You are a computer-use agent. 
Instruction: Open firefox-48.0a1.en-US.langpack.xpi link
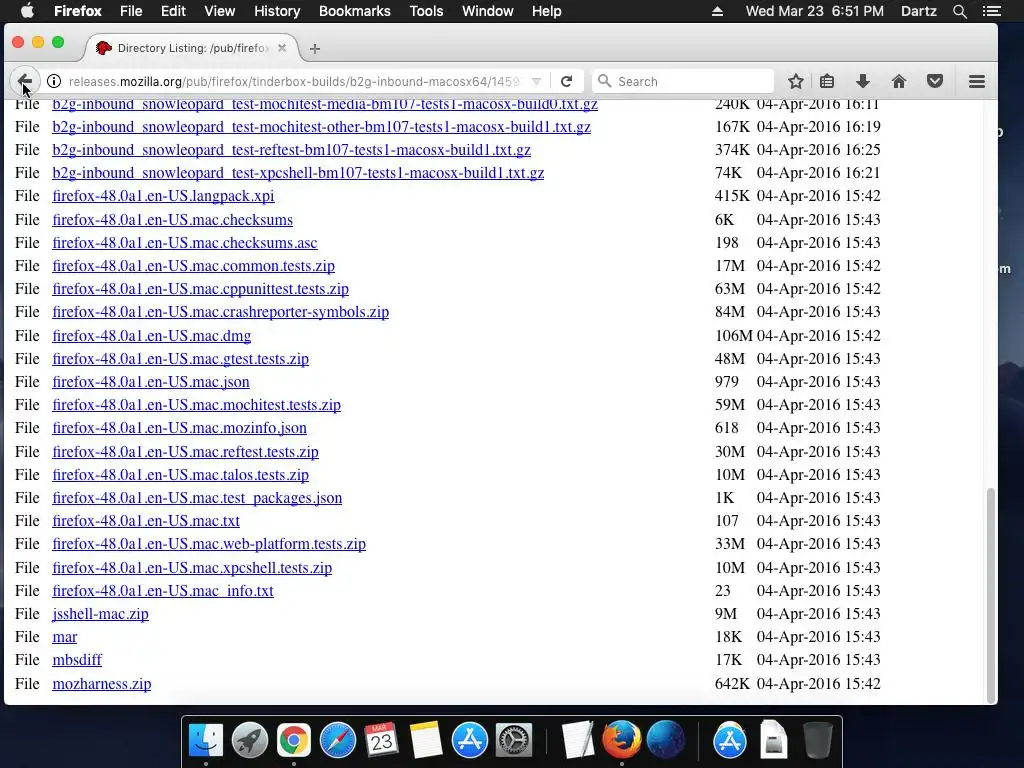[x=163, y=196]
